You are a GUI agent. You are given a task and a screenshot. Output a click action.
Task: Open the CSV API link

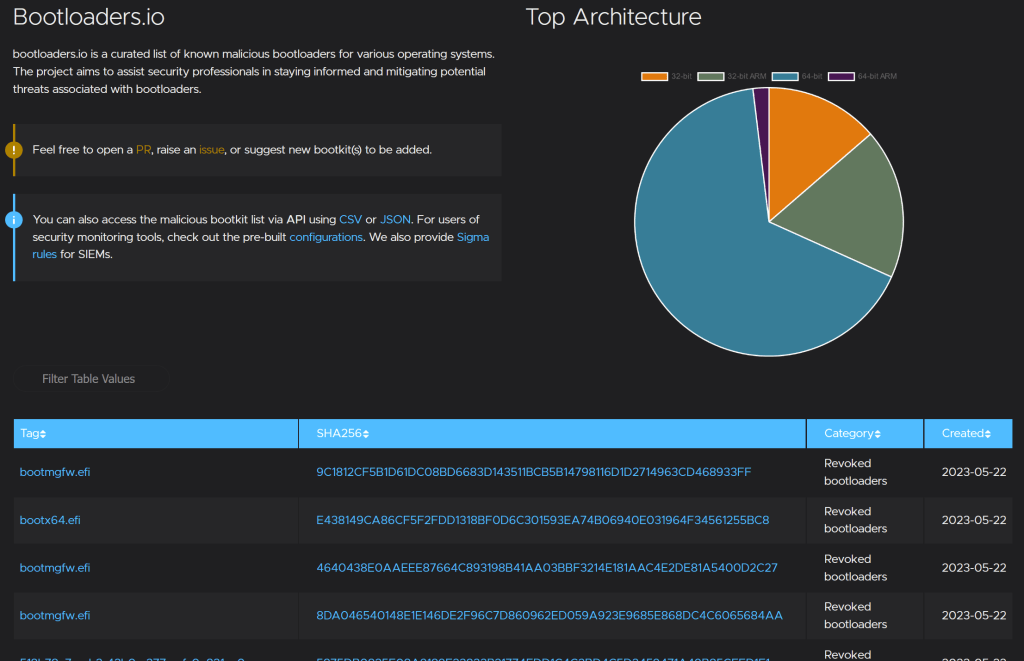click(350, 219)
